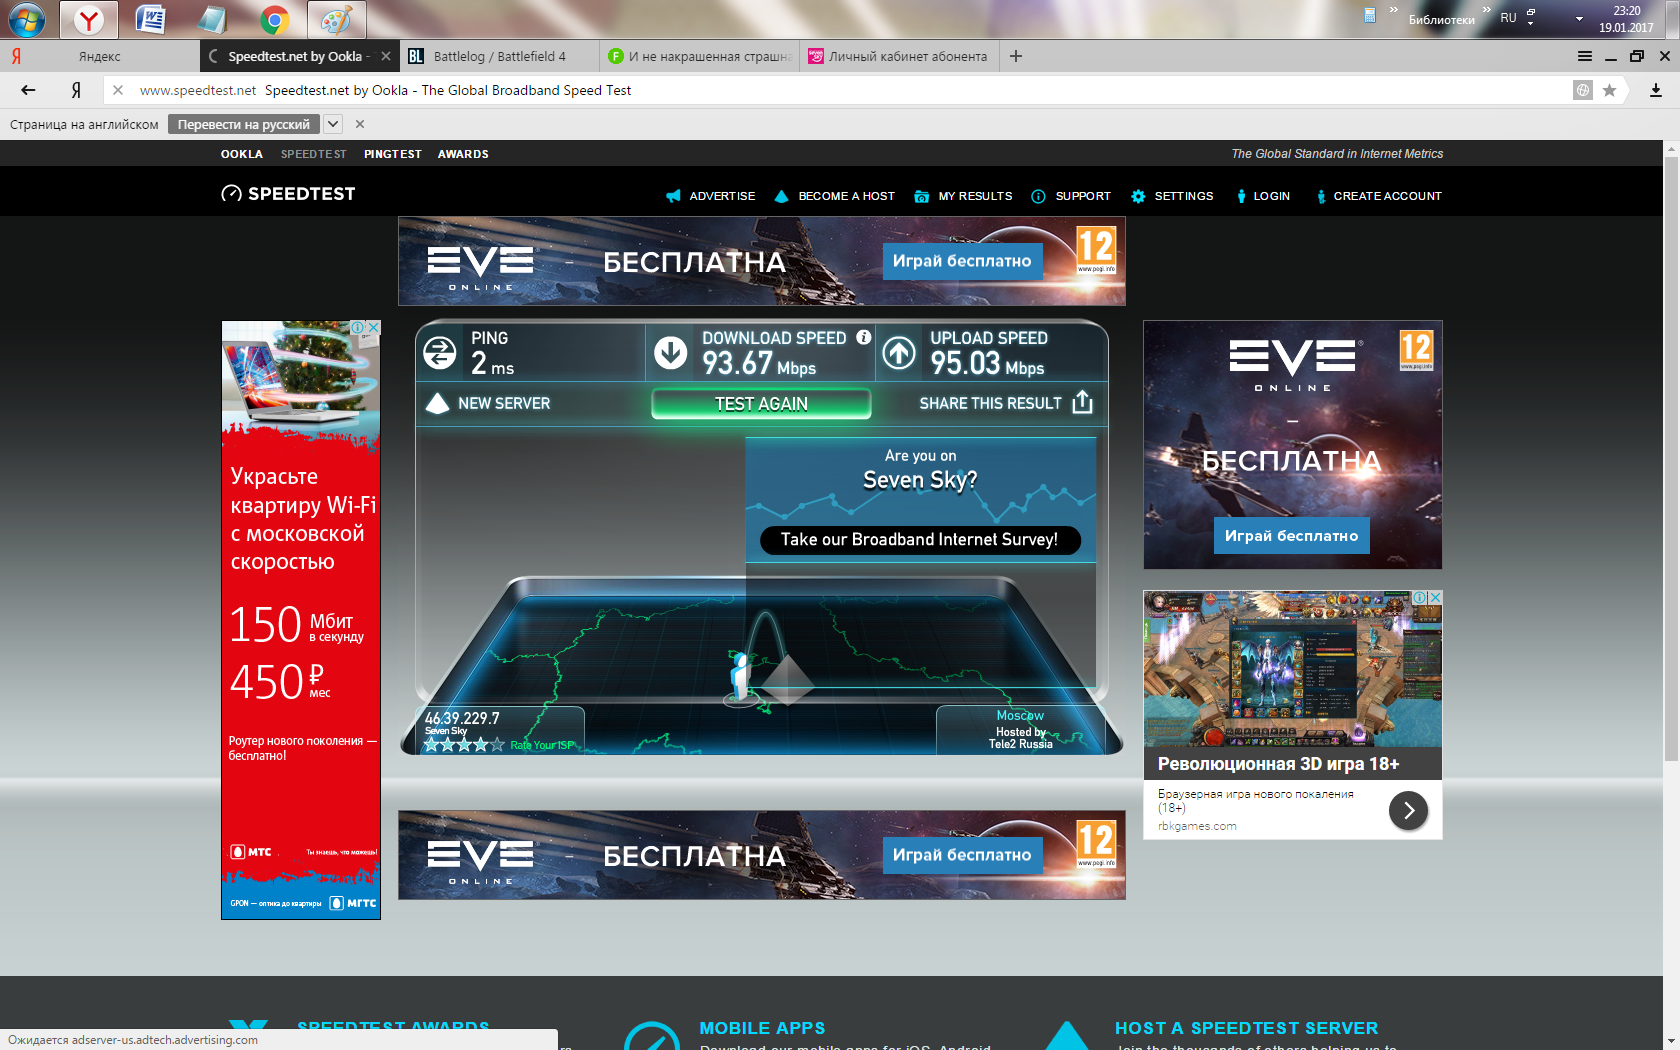Screen dimensions: 1680x1050
Task: Open the ADVERTISE link
Action: pos(711,196)
